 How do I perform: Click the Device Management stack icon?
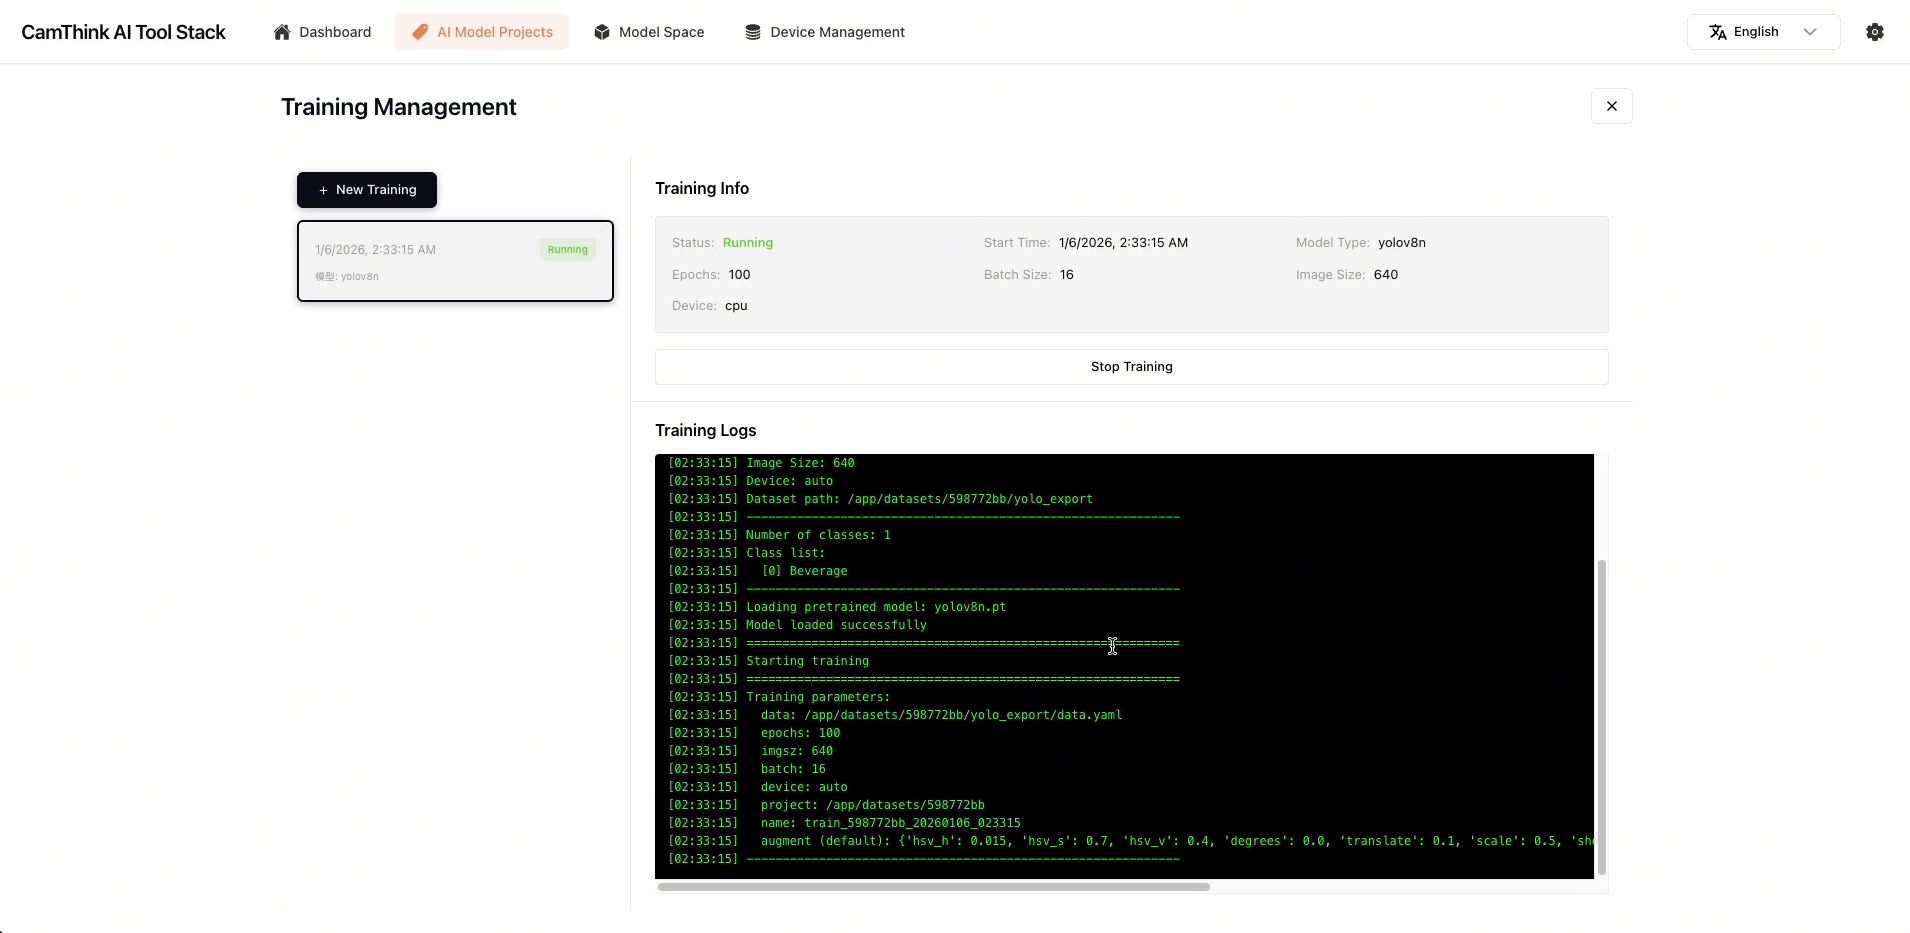point(753,32)
